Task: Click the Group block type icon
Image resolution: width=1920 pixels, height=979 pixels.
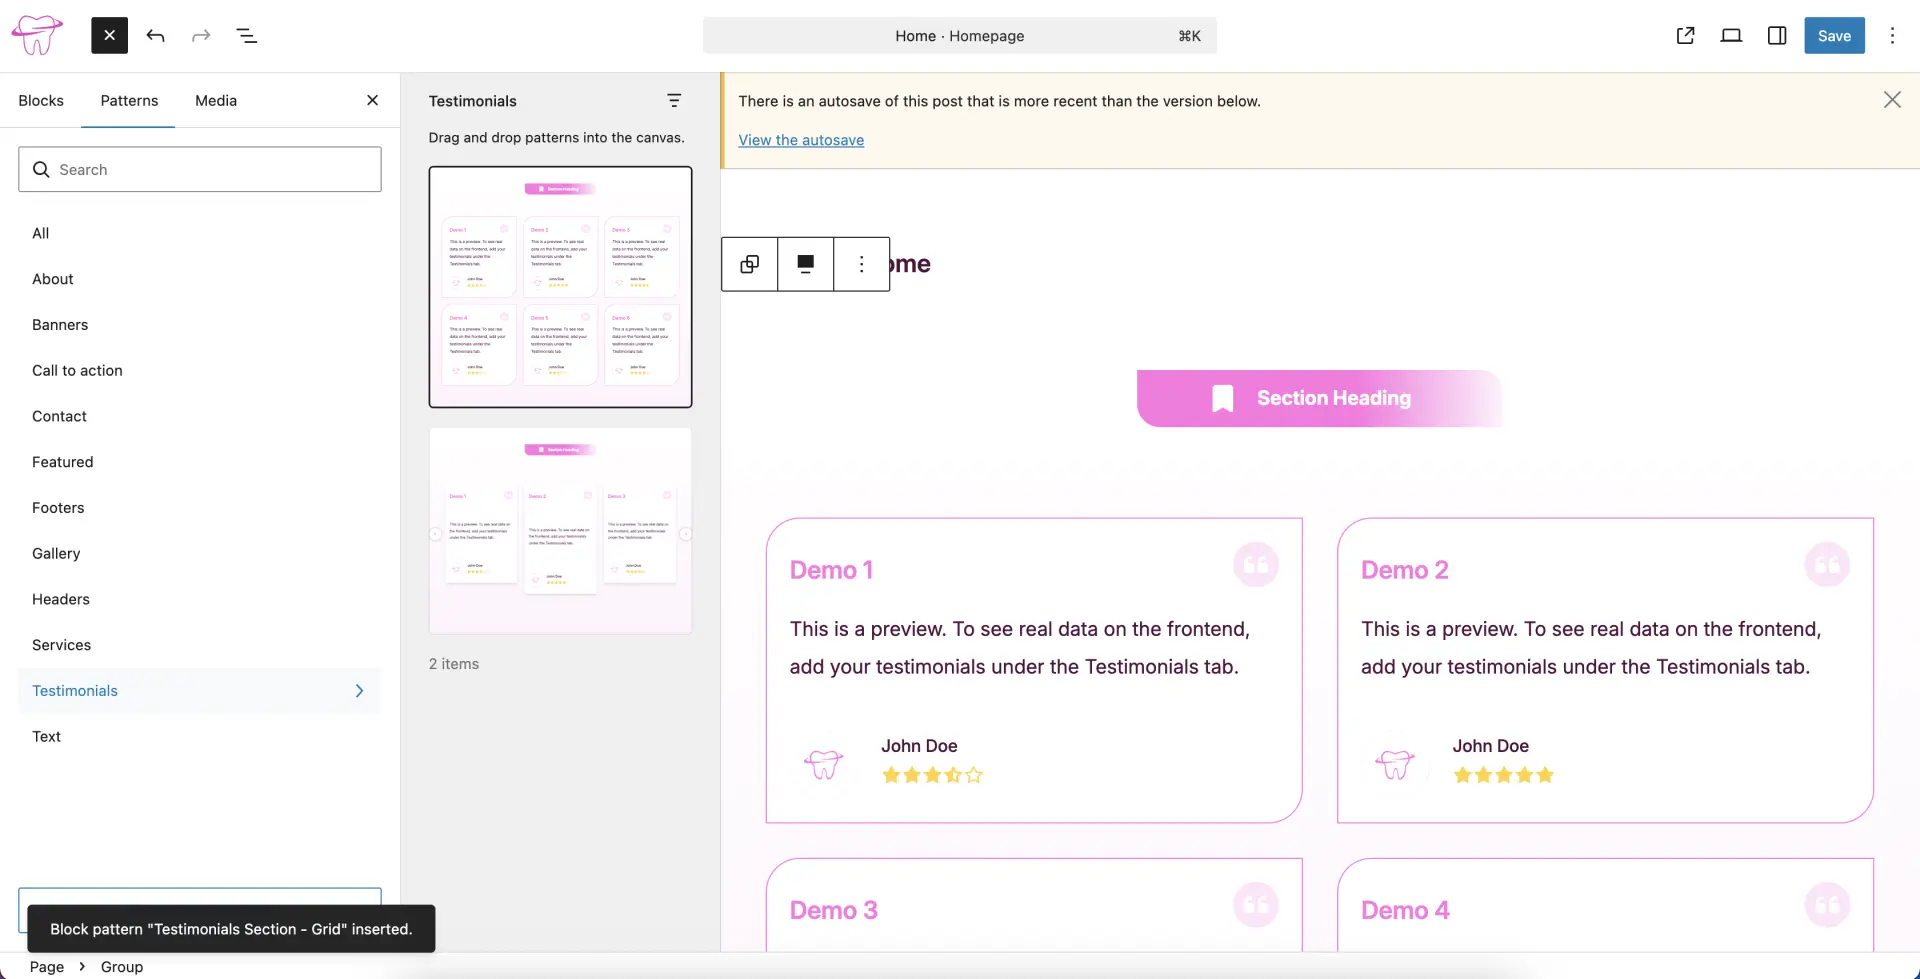Action: 749,264
